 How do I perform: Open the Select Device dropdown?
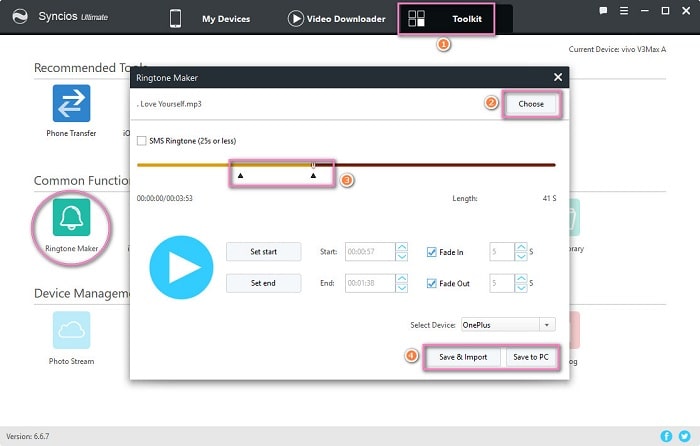click(x=508, y=325)
